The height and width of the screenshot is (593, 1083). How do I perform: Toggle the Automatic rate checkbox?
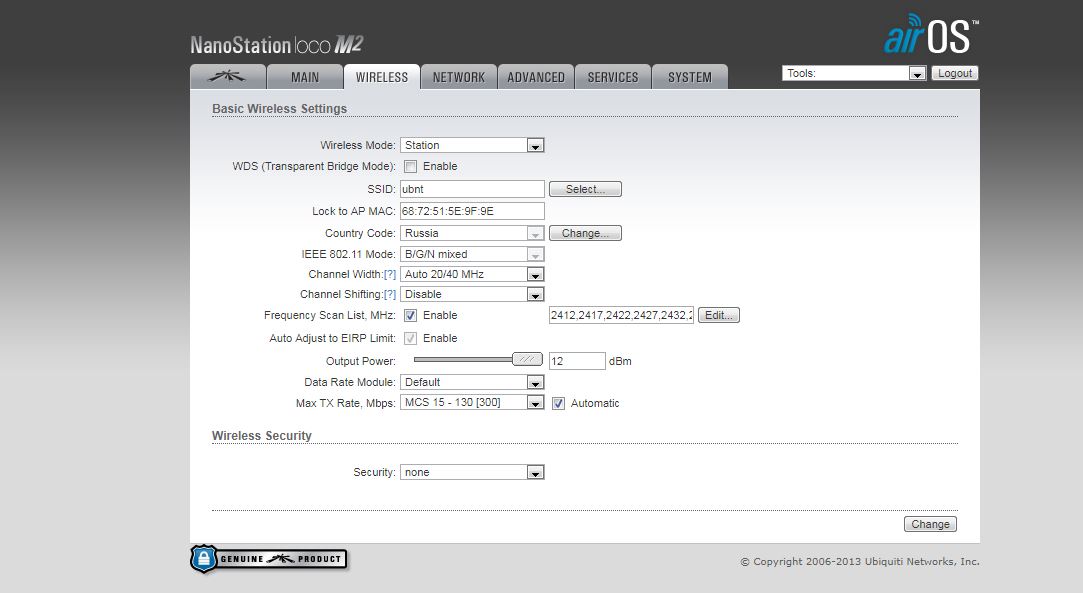pos(559,403)
